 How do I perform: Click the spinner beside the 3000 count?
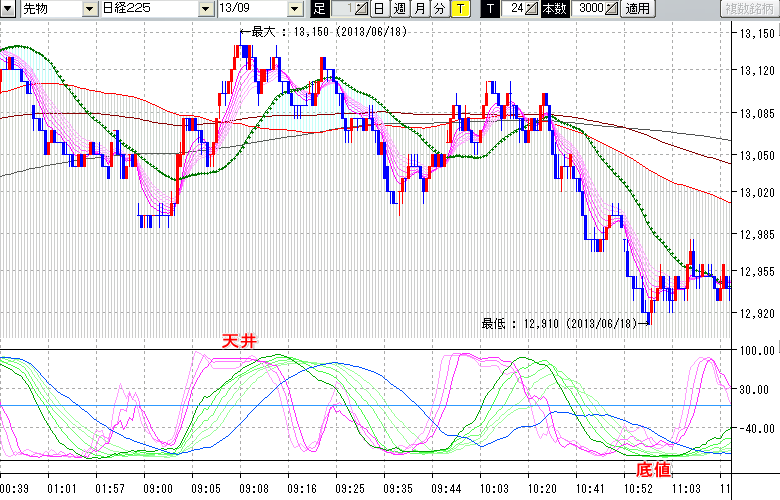point(612,9)
